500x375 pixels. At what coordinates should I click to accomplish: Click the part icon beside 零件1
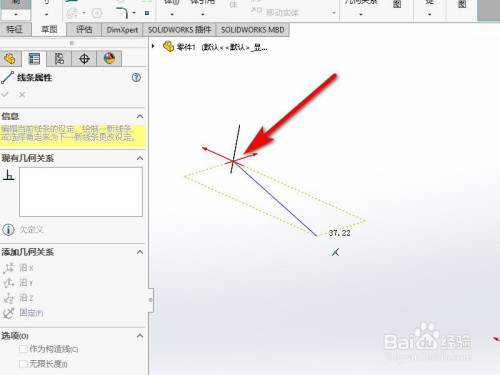point(168,47)
